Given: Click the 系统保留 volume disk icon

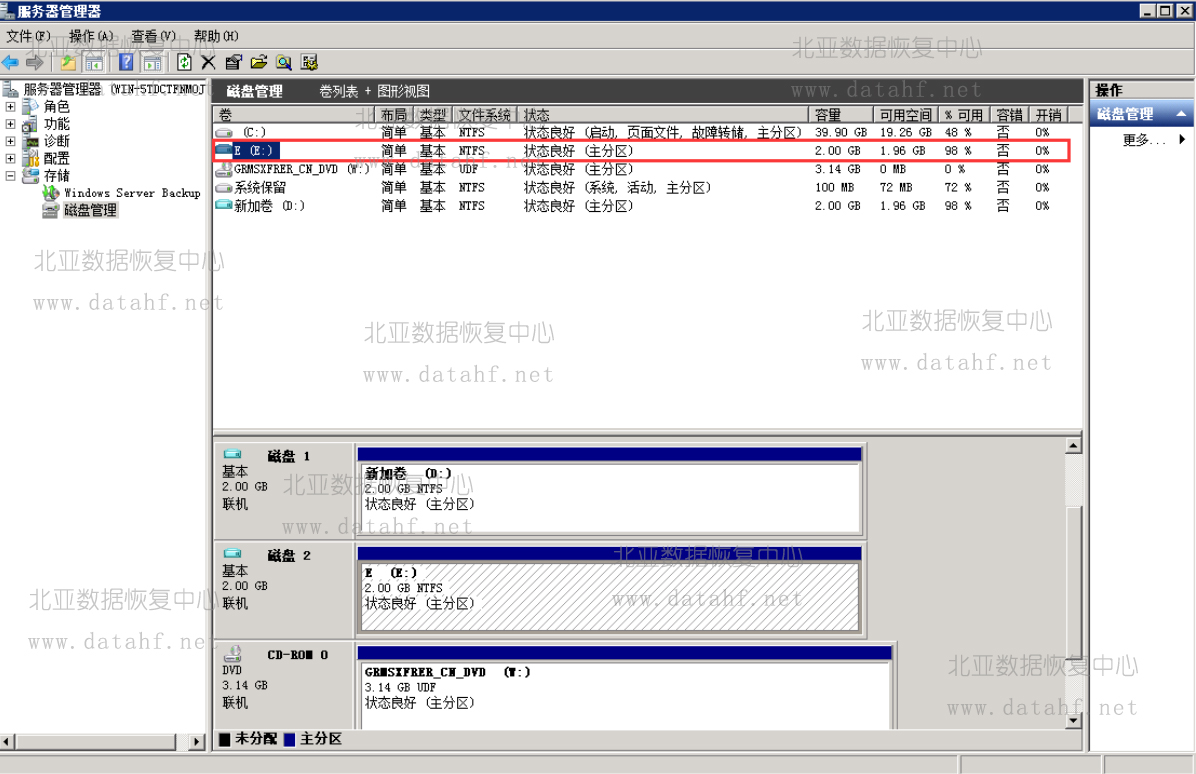Looking at the screenshot, I should coord(224,188).
